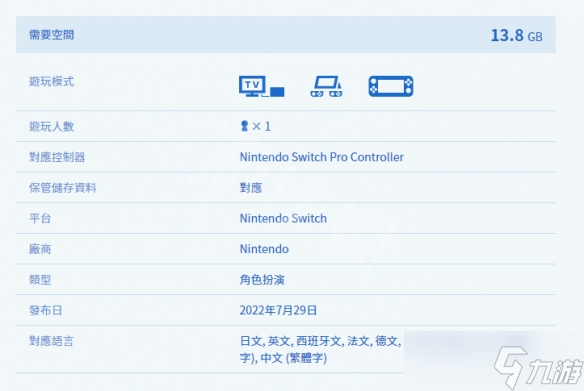Click the 平台 label

pyautogui.click(x=40, y=218)
